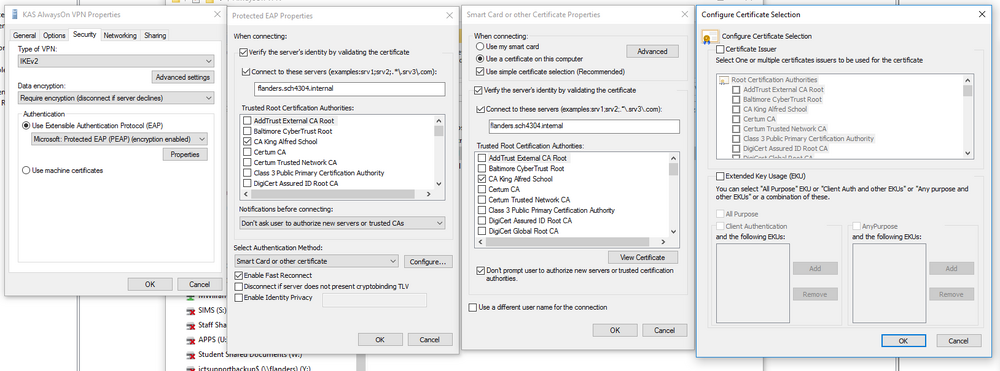Select the Use Extensible Authentication Protocol radio
This screenshot has height=371, width=1000.
tap(26, 126)
